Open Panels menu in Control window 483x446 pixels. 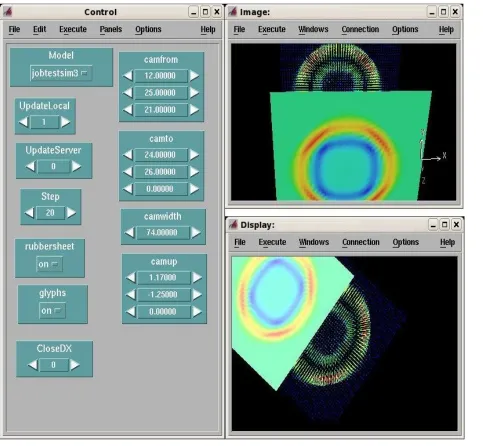111,29
